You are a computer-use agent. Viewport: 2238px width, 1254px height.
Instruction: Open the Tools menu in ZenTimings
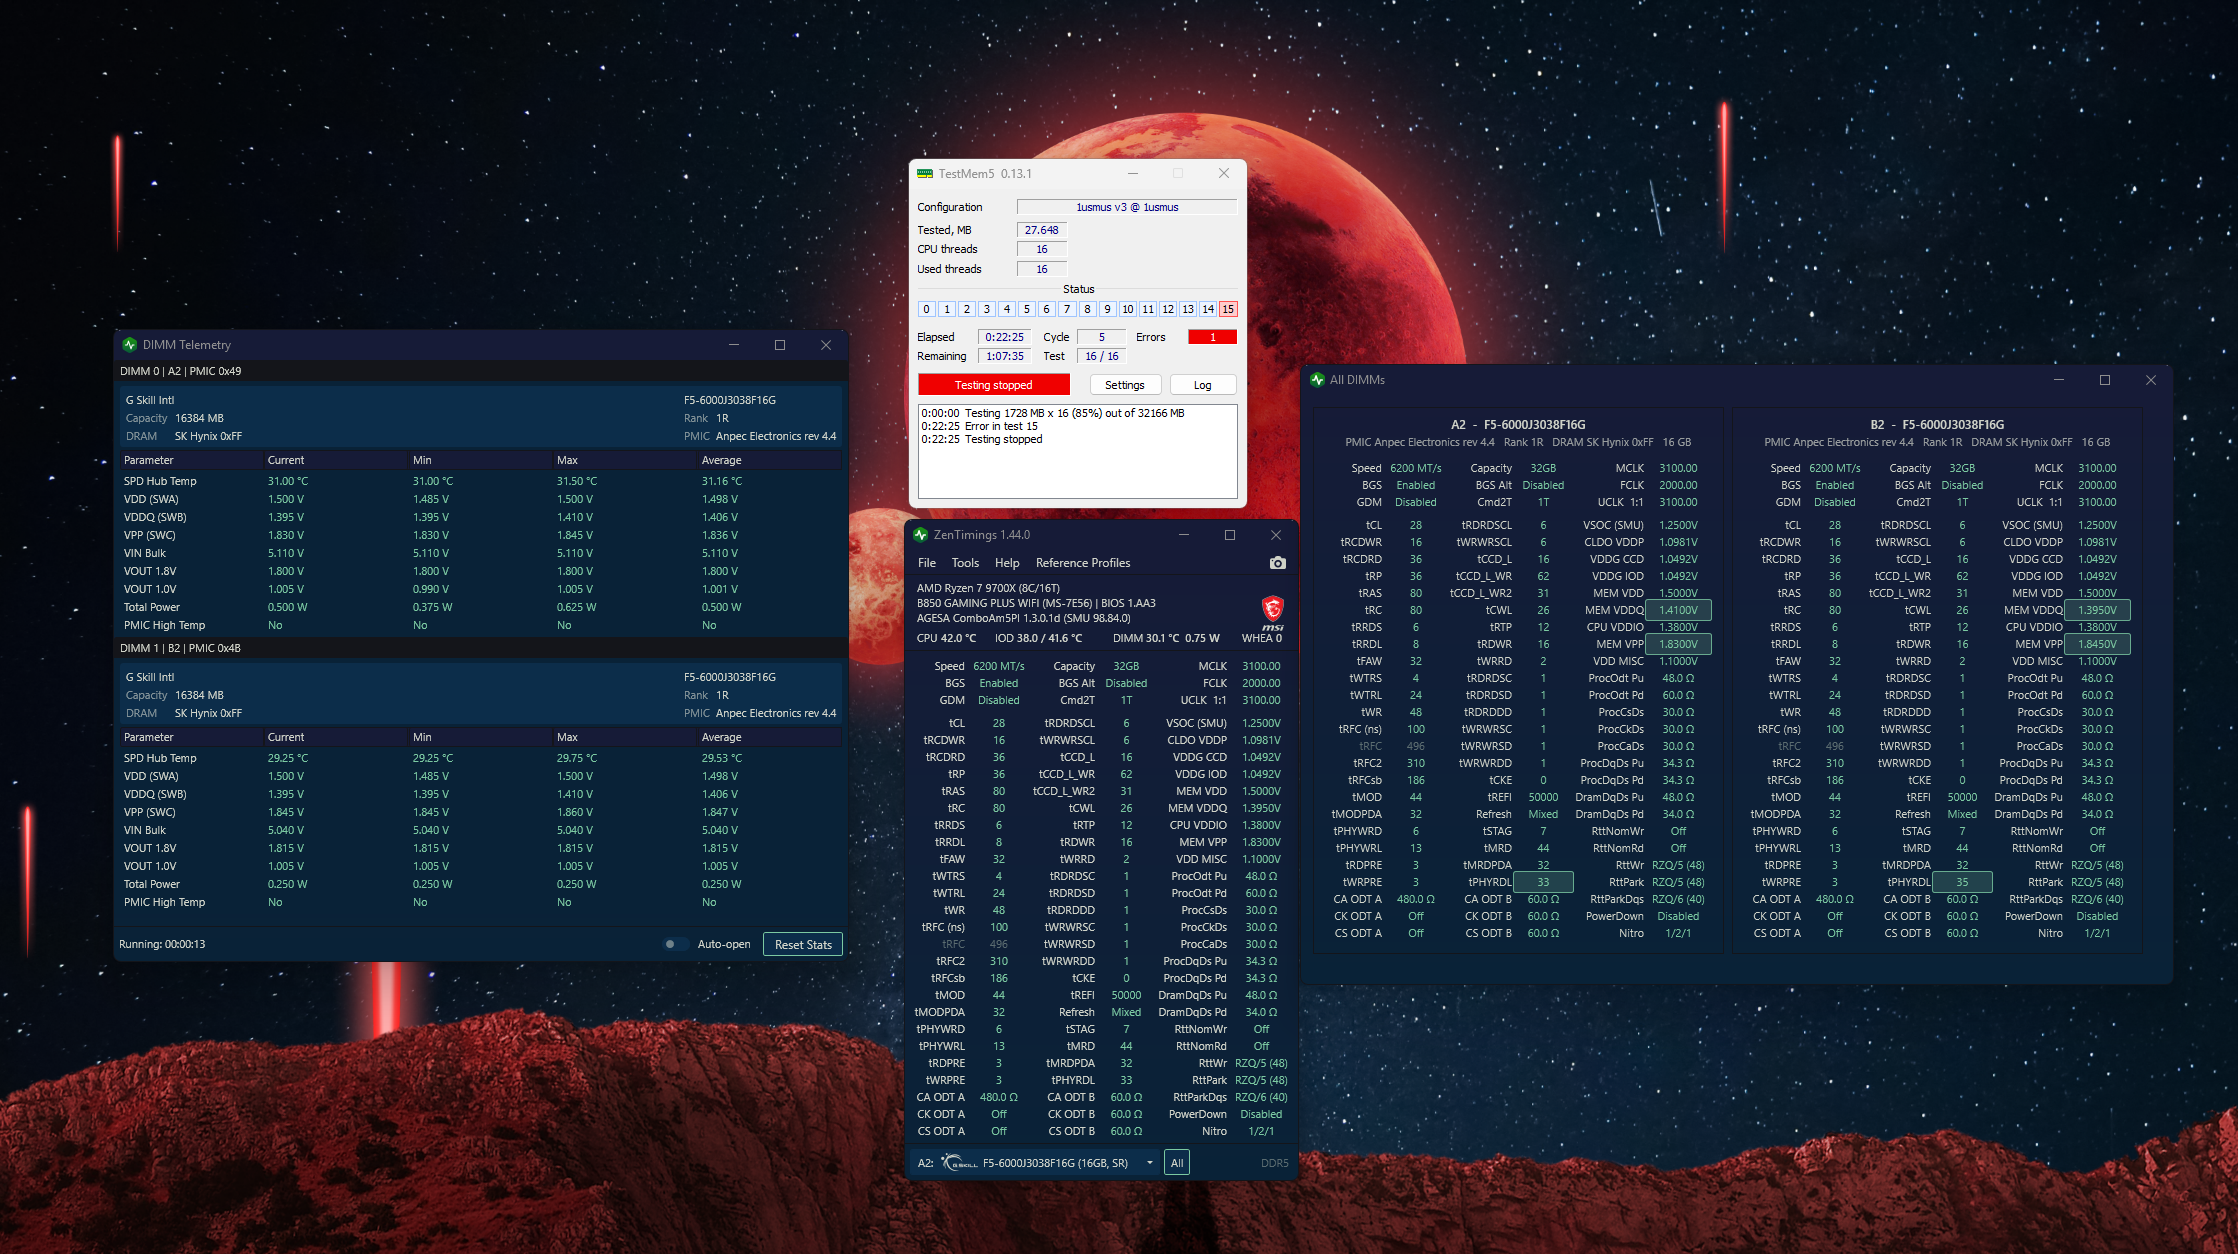965,563
